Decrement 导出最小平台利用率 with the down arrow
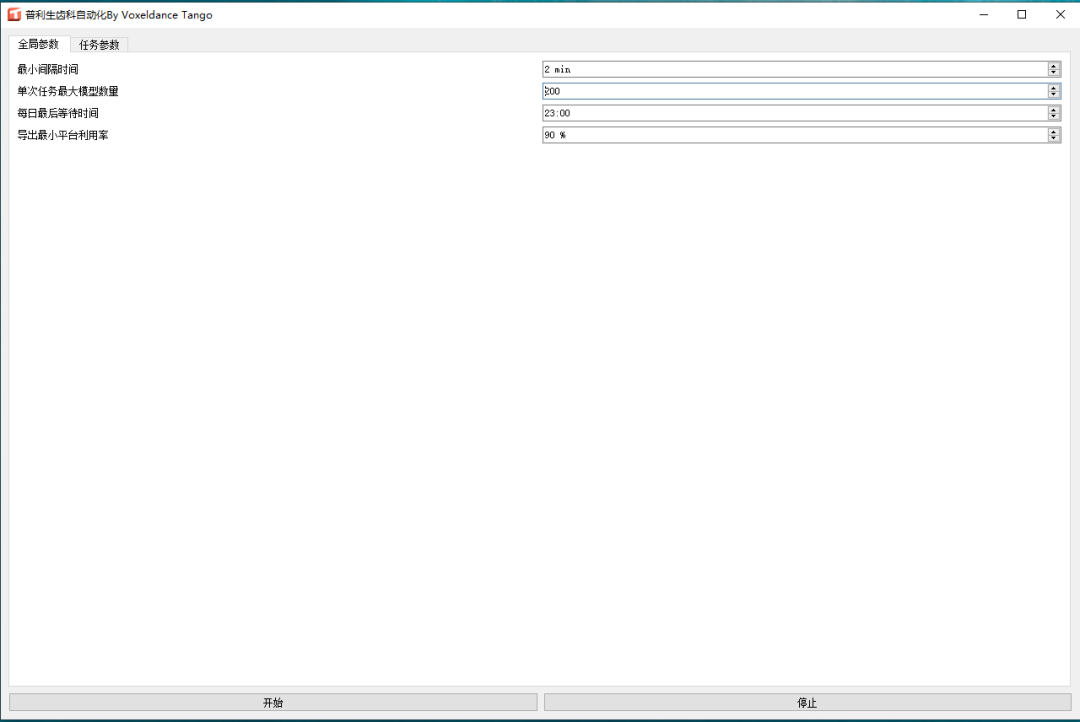Screen dimensions: 1080x722 point(1054,139)
